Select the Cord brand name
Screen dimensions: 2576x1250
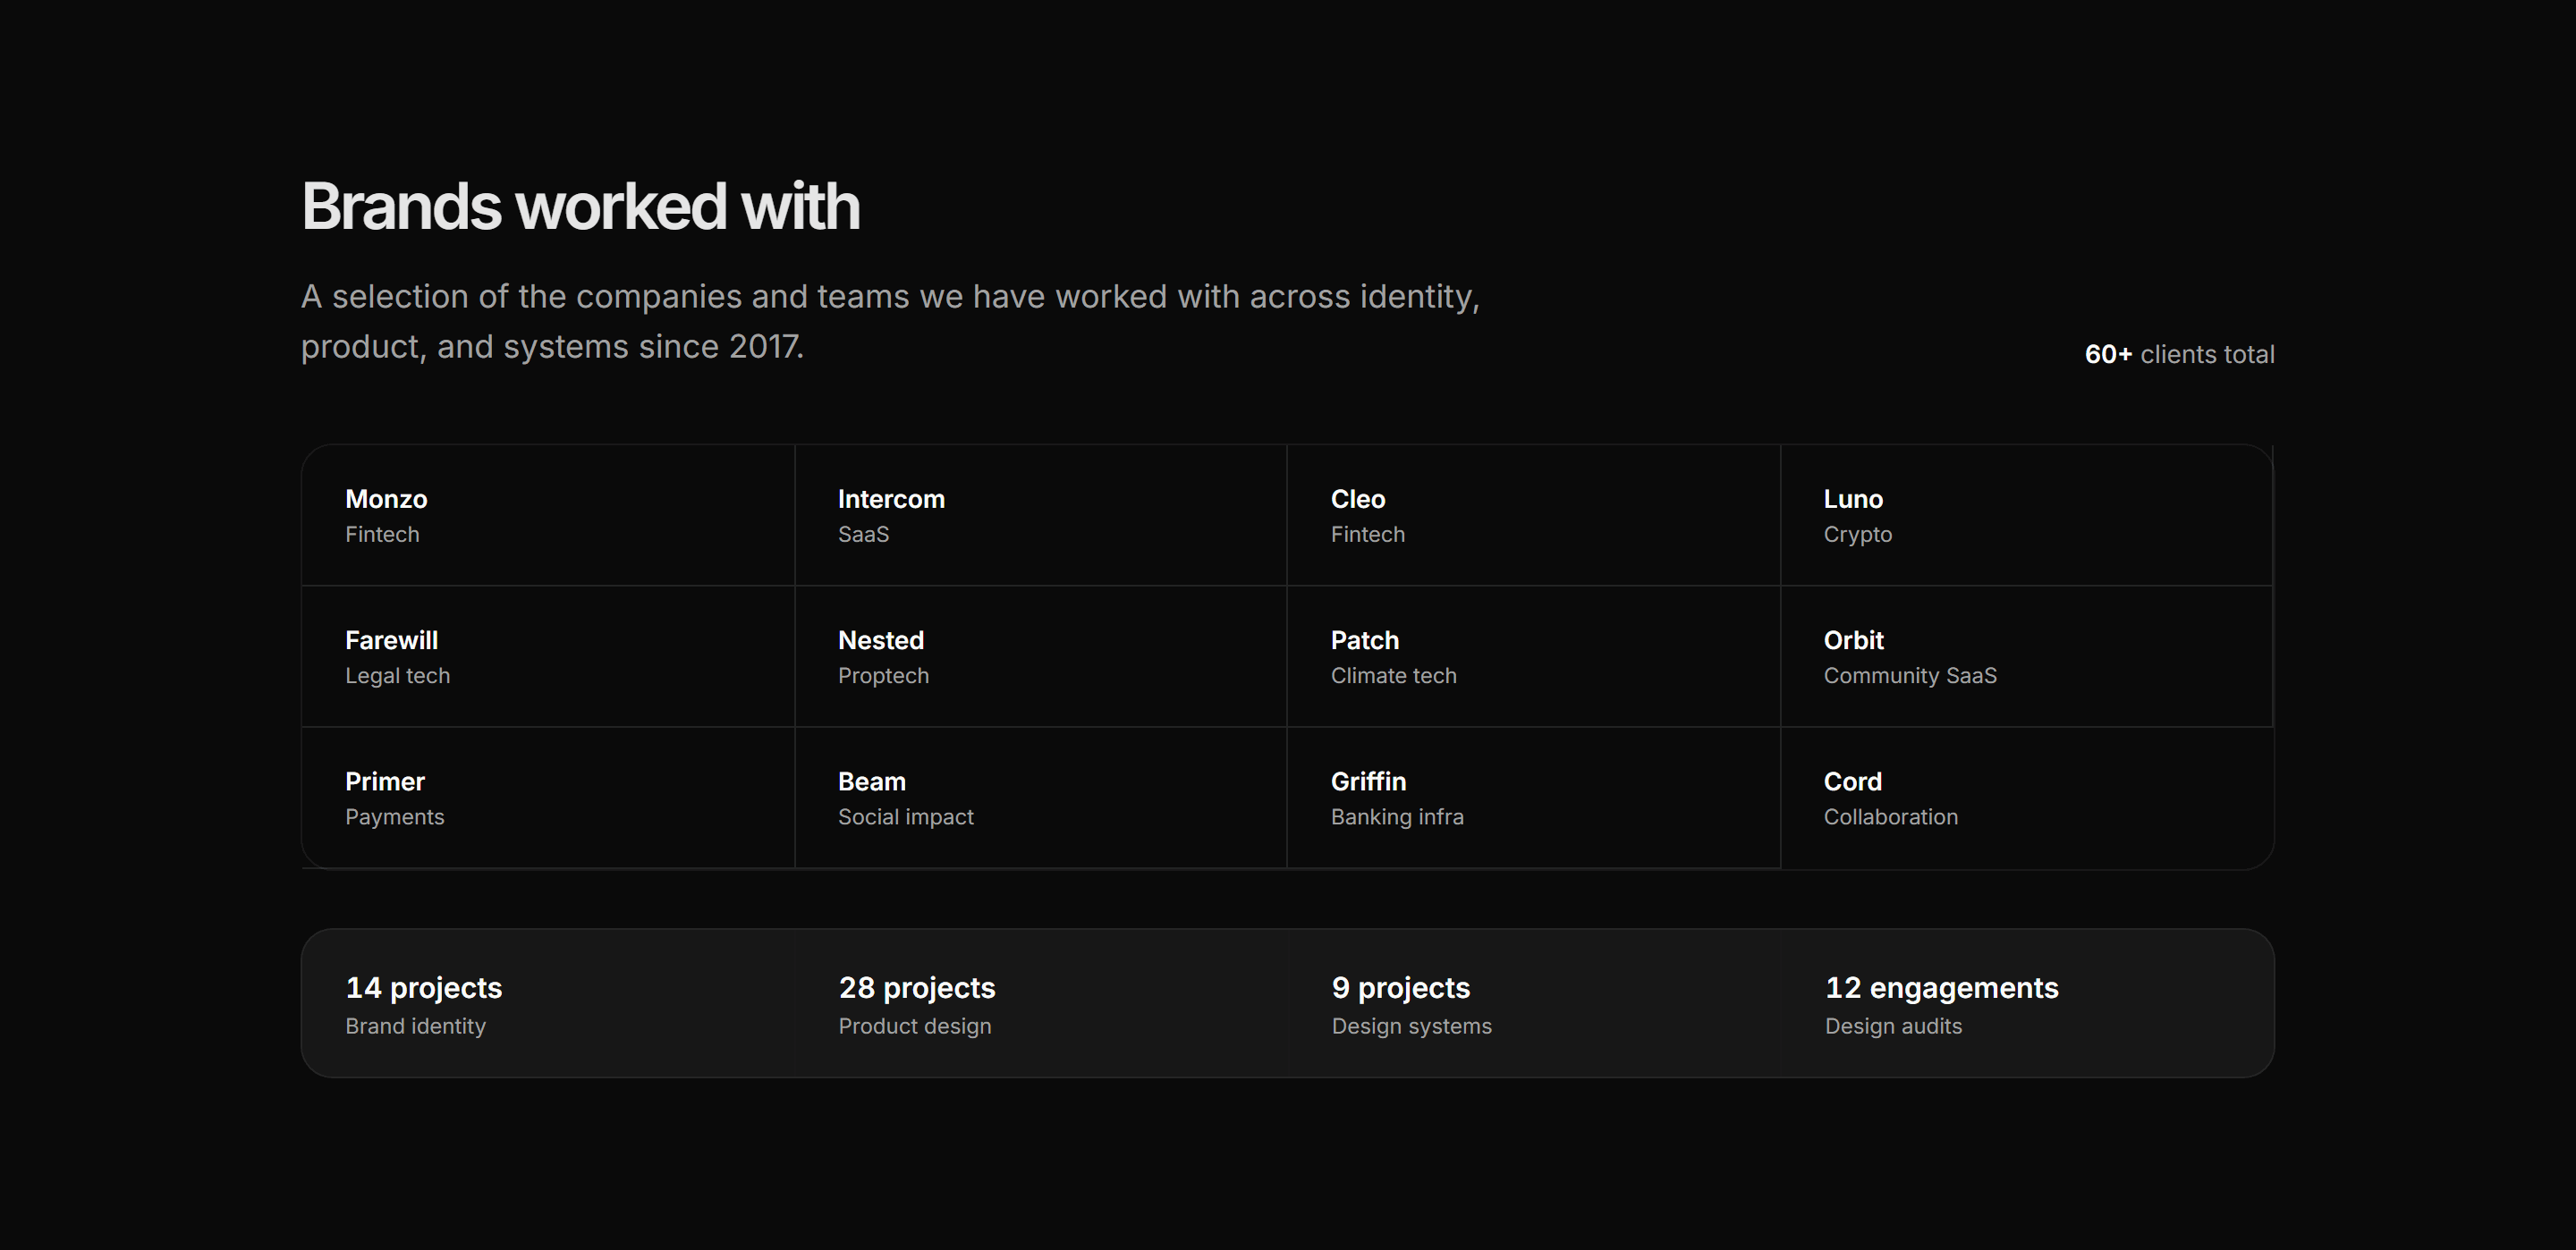[x=1852, y=781]
